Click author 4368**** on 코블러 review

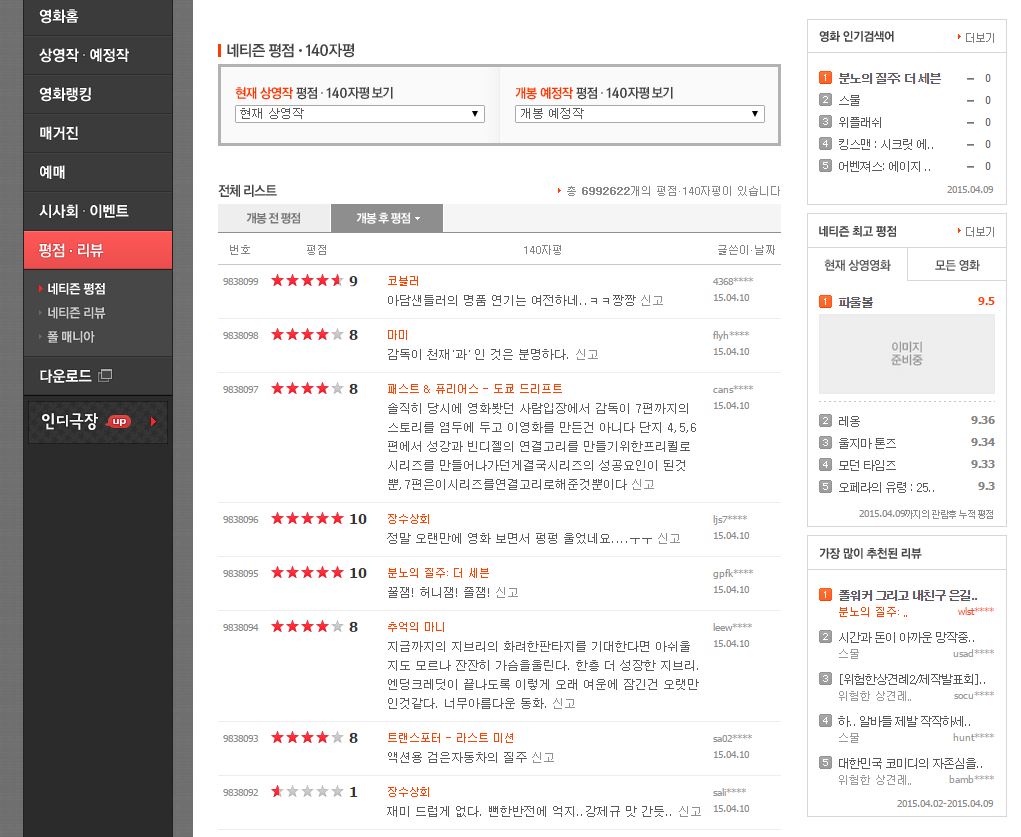(x=733, y=281)
